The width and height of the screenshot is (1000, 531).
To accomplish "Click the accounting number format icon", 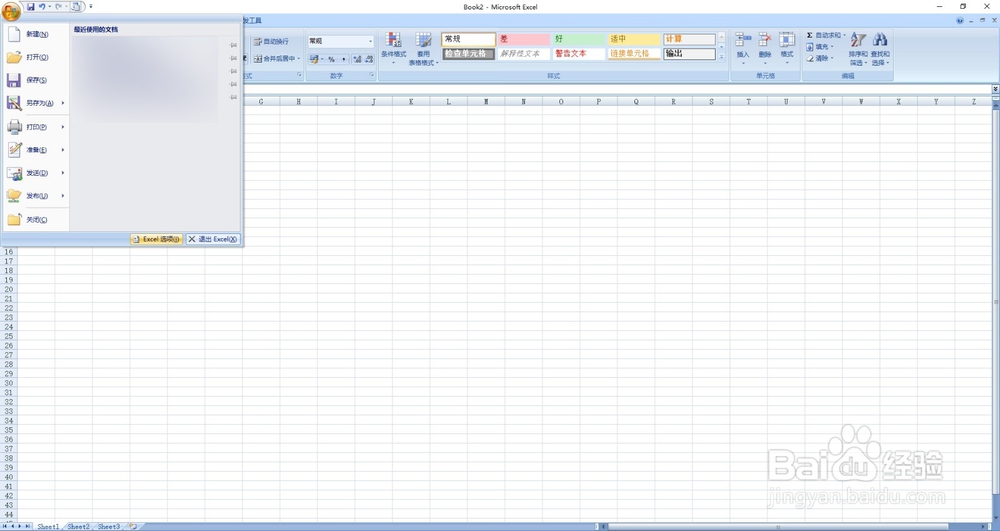I will click(x=314, y=59).
